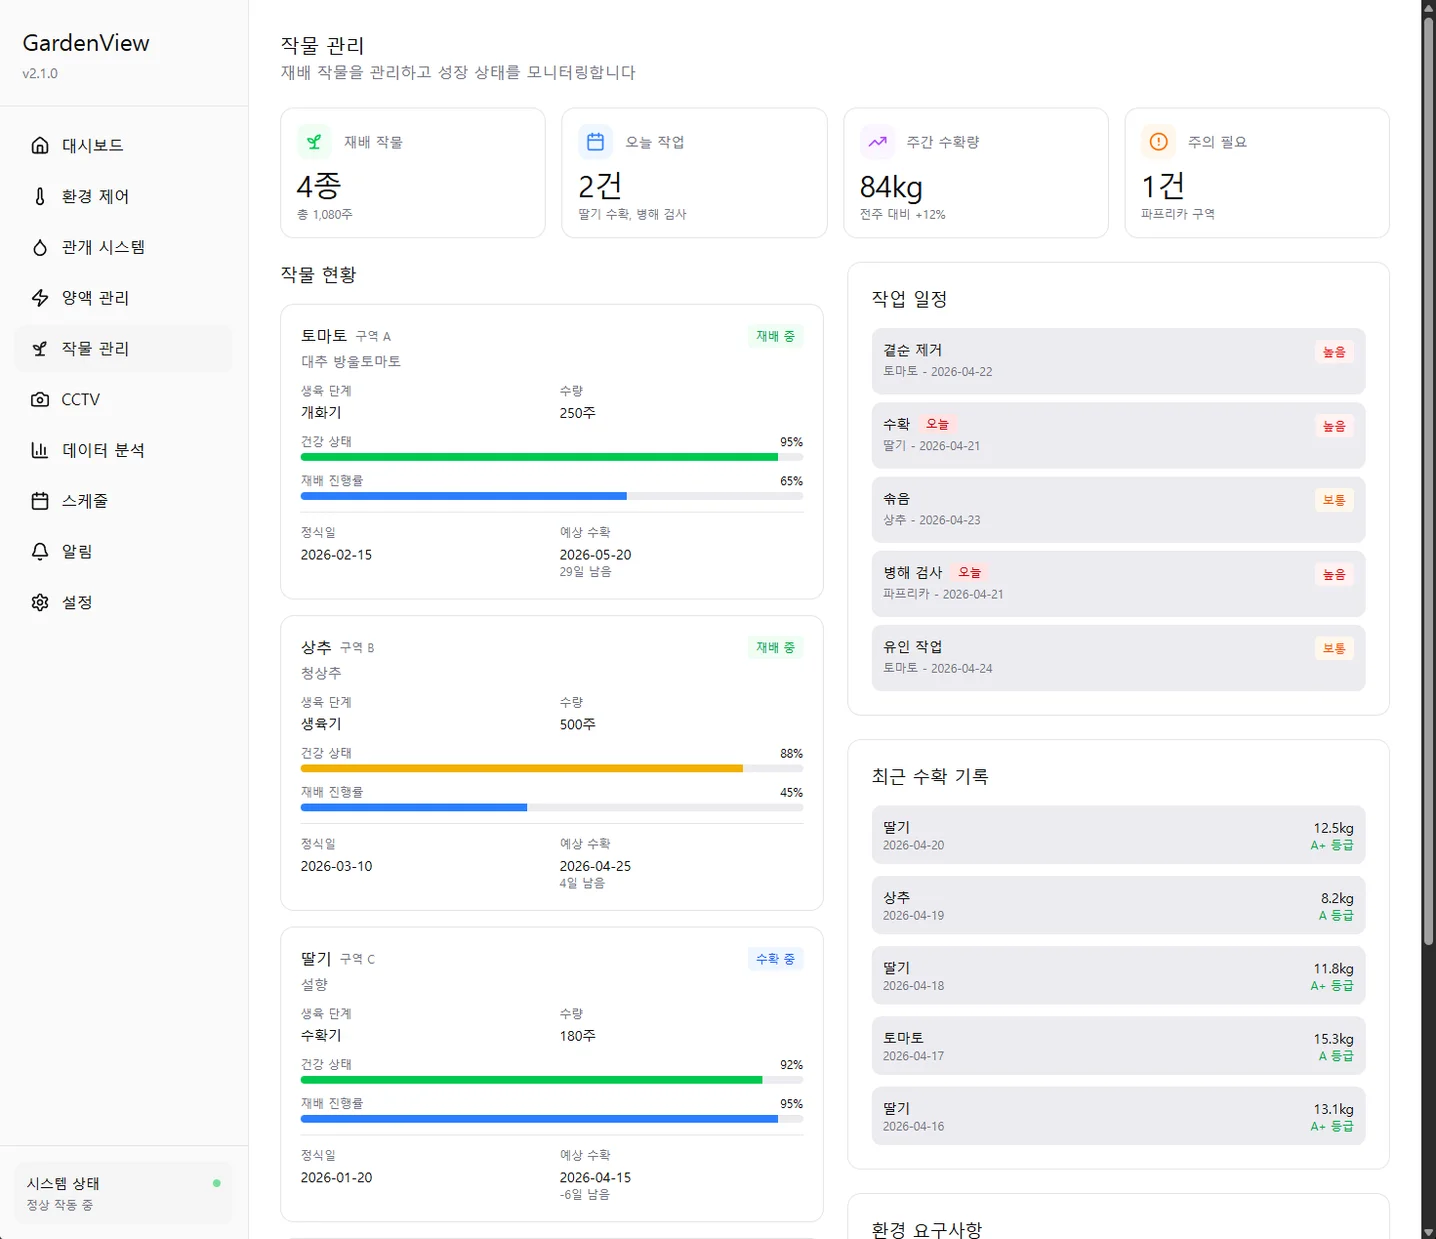
Task: Open 데이터 분석 in sidebar
Action: coord(123,450)
